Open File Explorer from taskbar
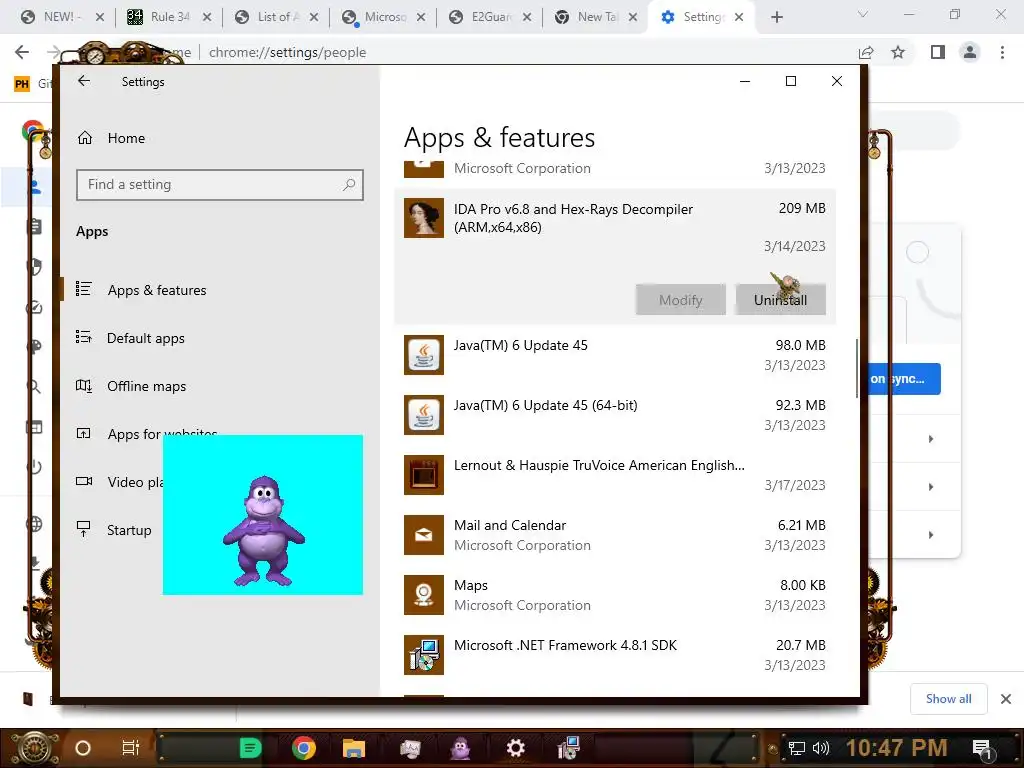 (x=353, y=748)
